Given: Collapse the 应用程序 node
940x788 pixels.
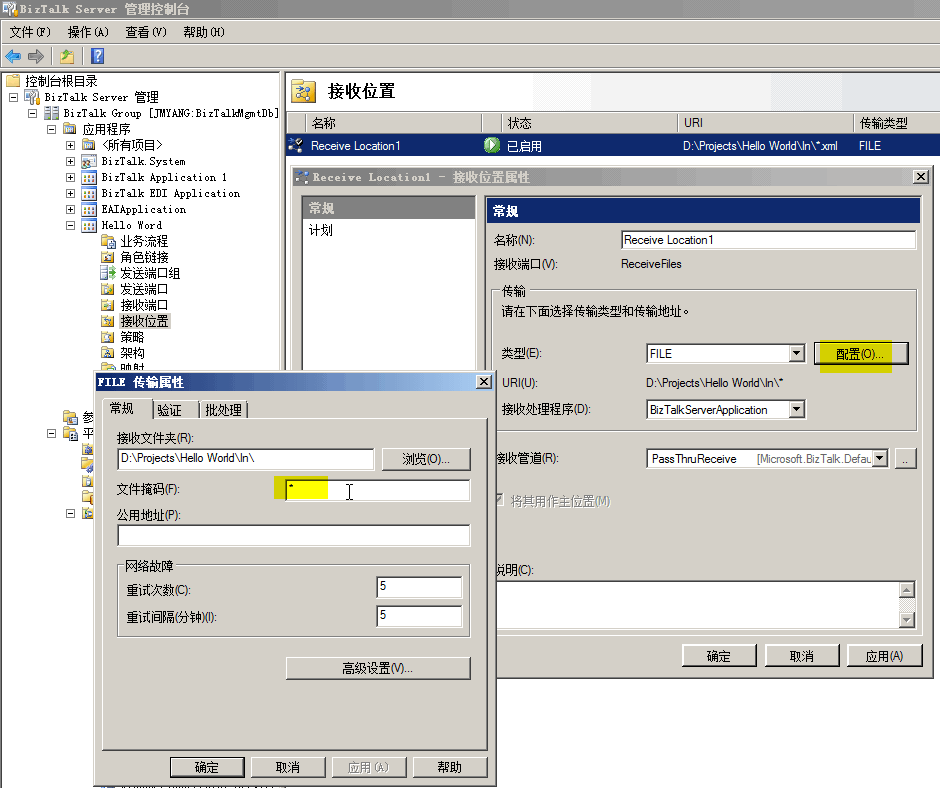Looking at the screenshot, I should tap(52, 129).
